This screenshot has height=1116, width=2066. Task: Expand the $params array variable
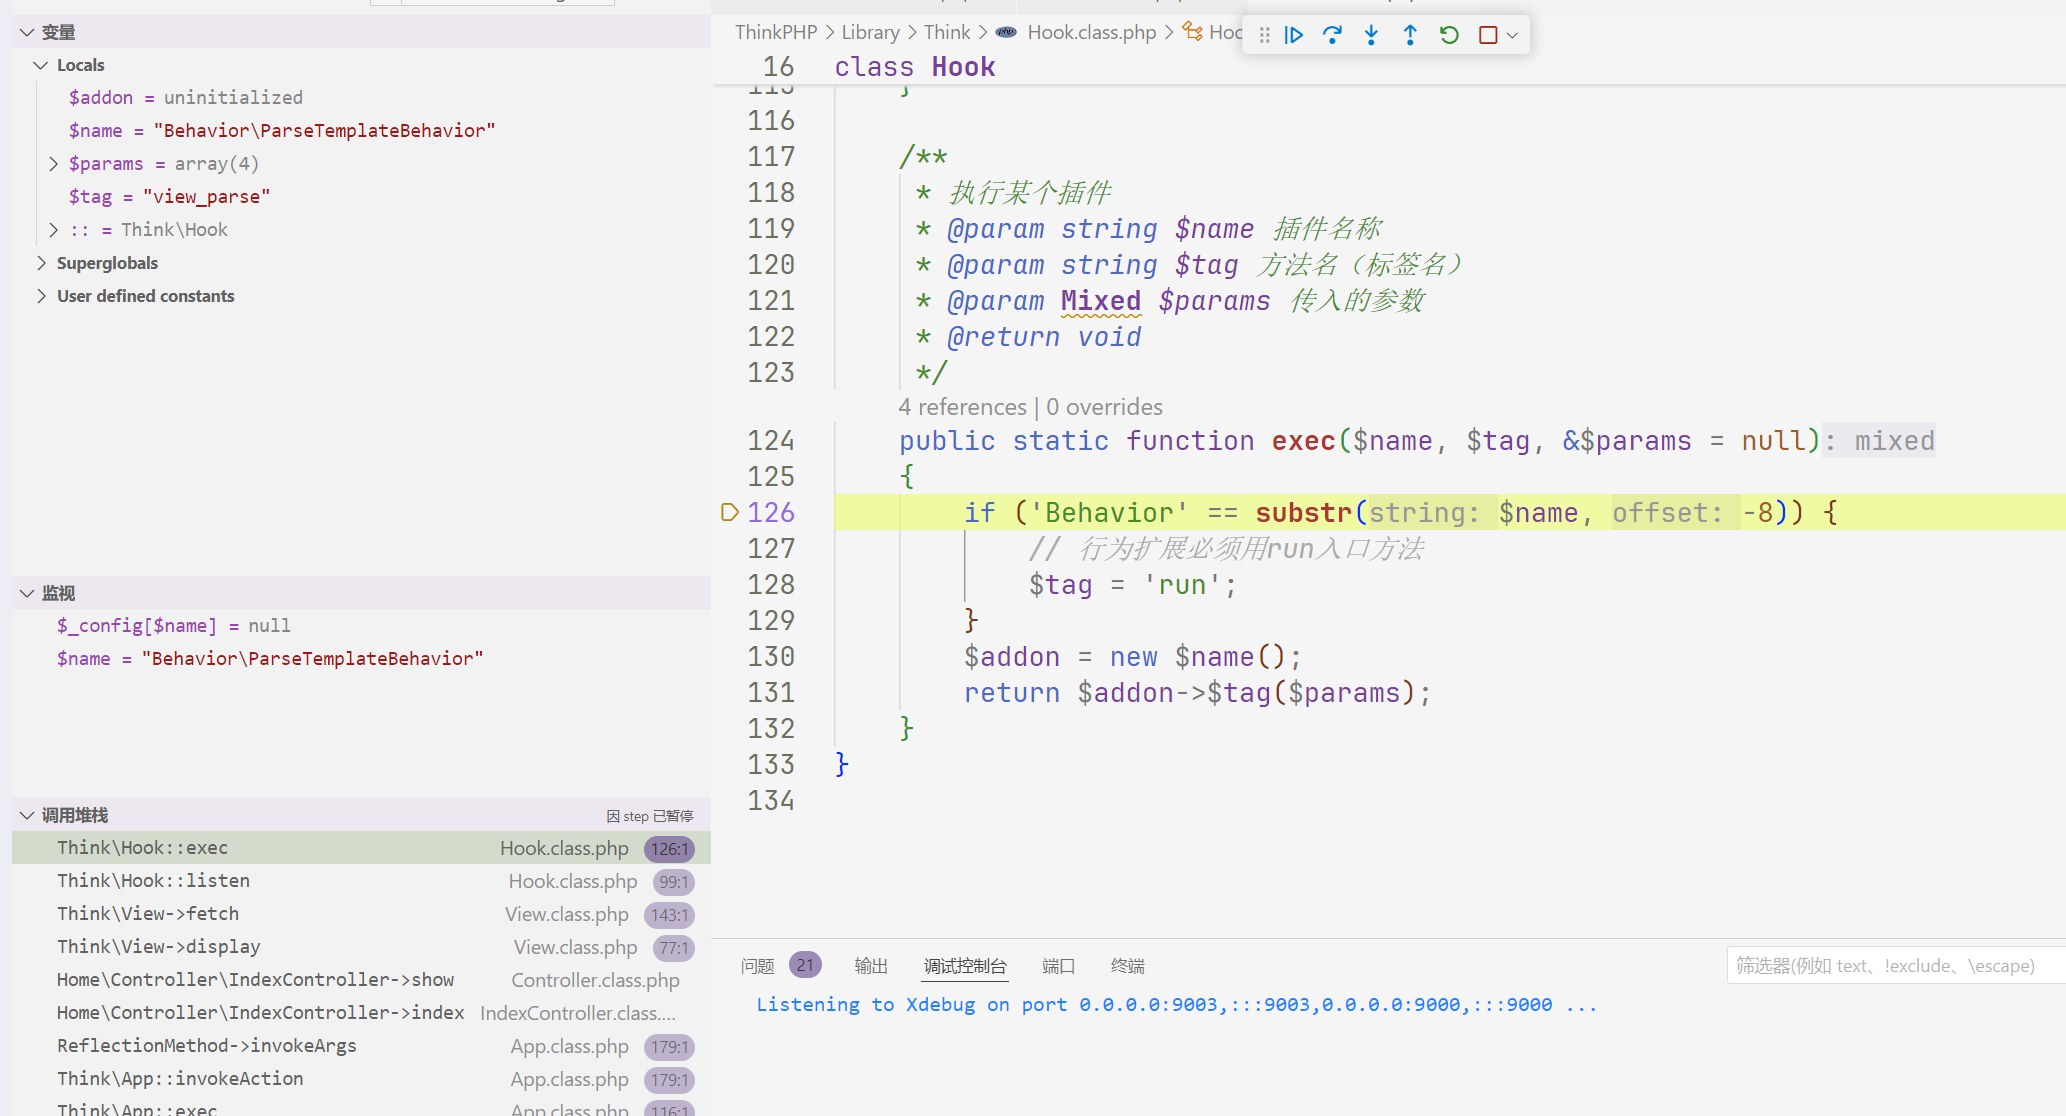pos(54,163)
